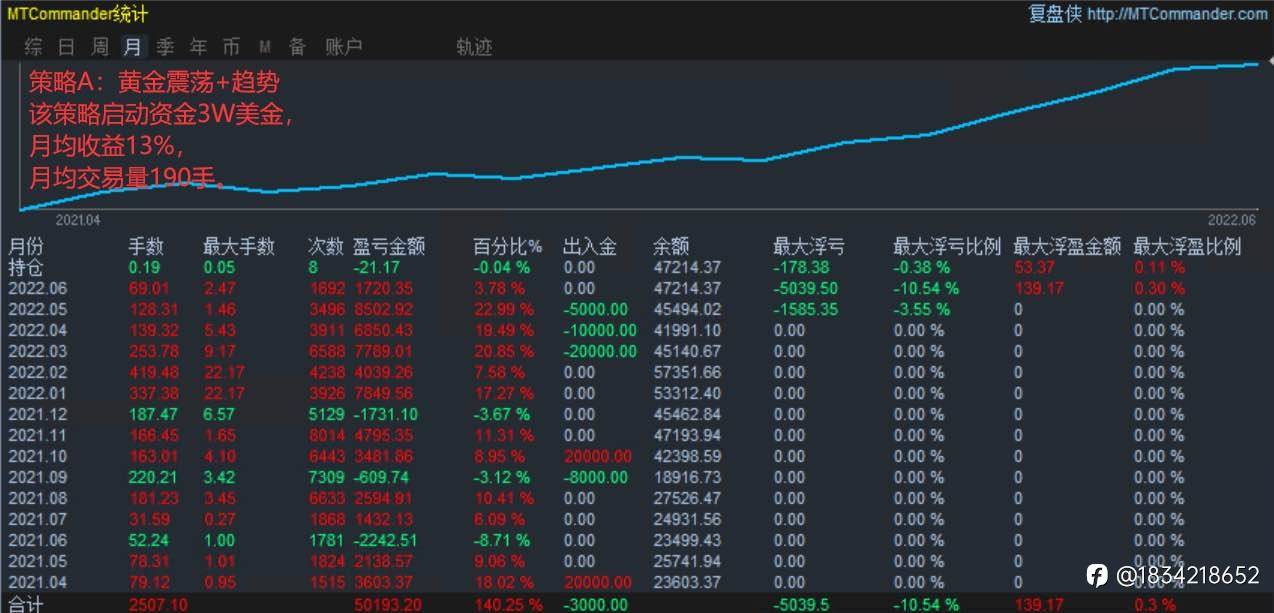Select the 2021.12 month row

637,414
